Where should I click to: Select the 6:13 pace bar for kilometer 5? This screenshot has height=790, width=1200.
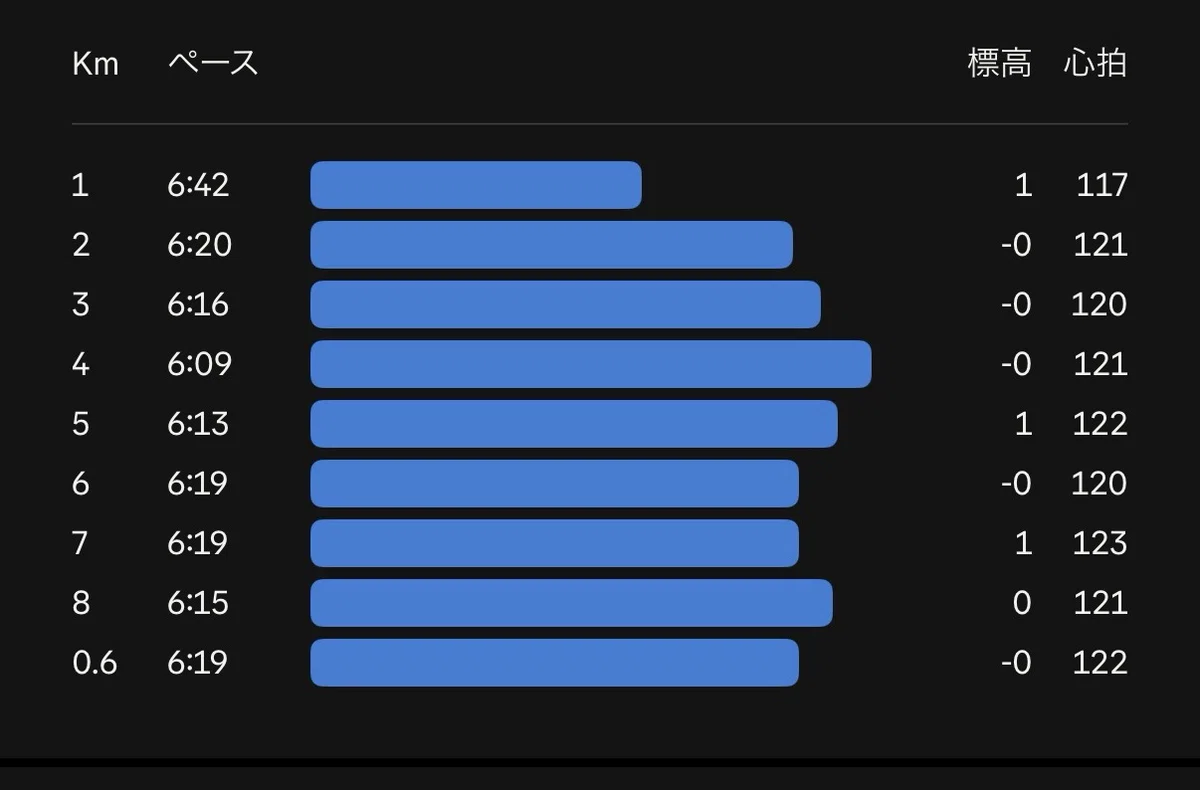(x=574, y=424)
